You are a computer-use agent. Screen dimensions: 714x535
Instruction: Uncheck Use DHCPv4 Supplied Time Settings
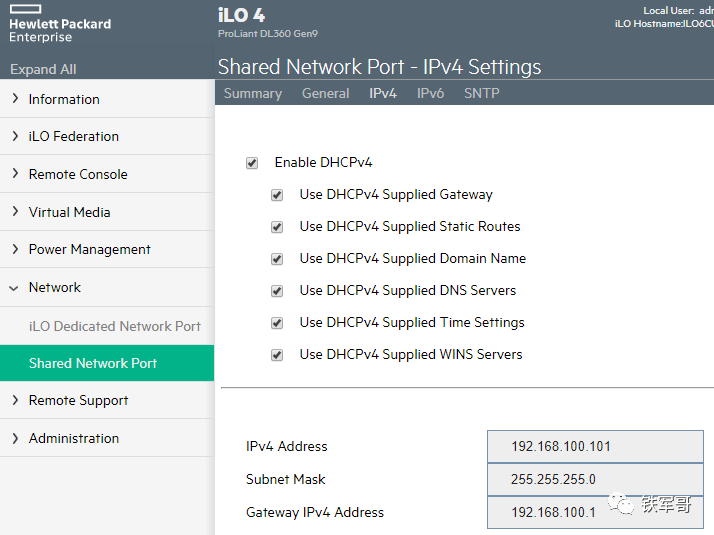tap(277, 323)
